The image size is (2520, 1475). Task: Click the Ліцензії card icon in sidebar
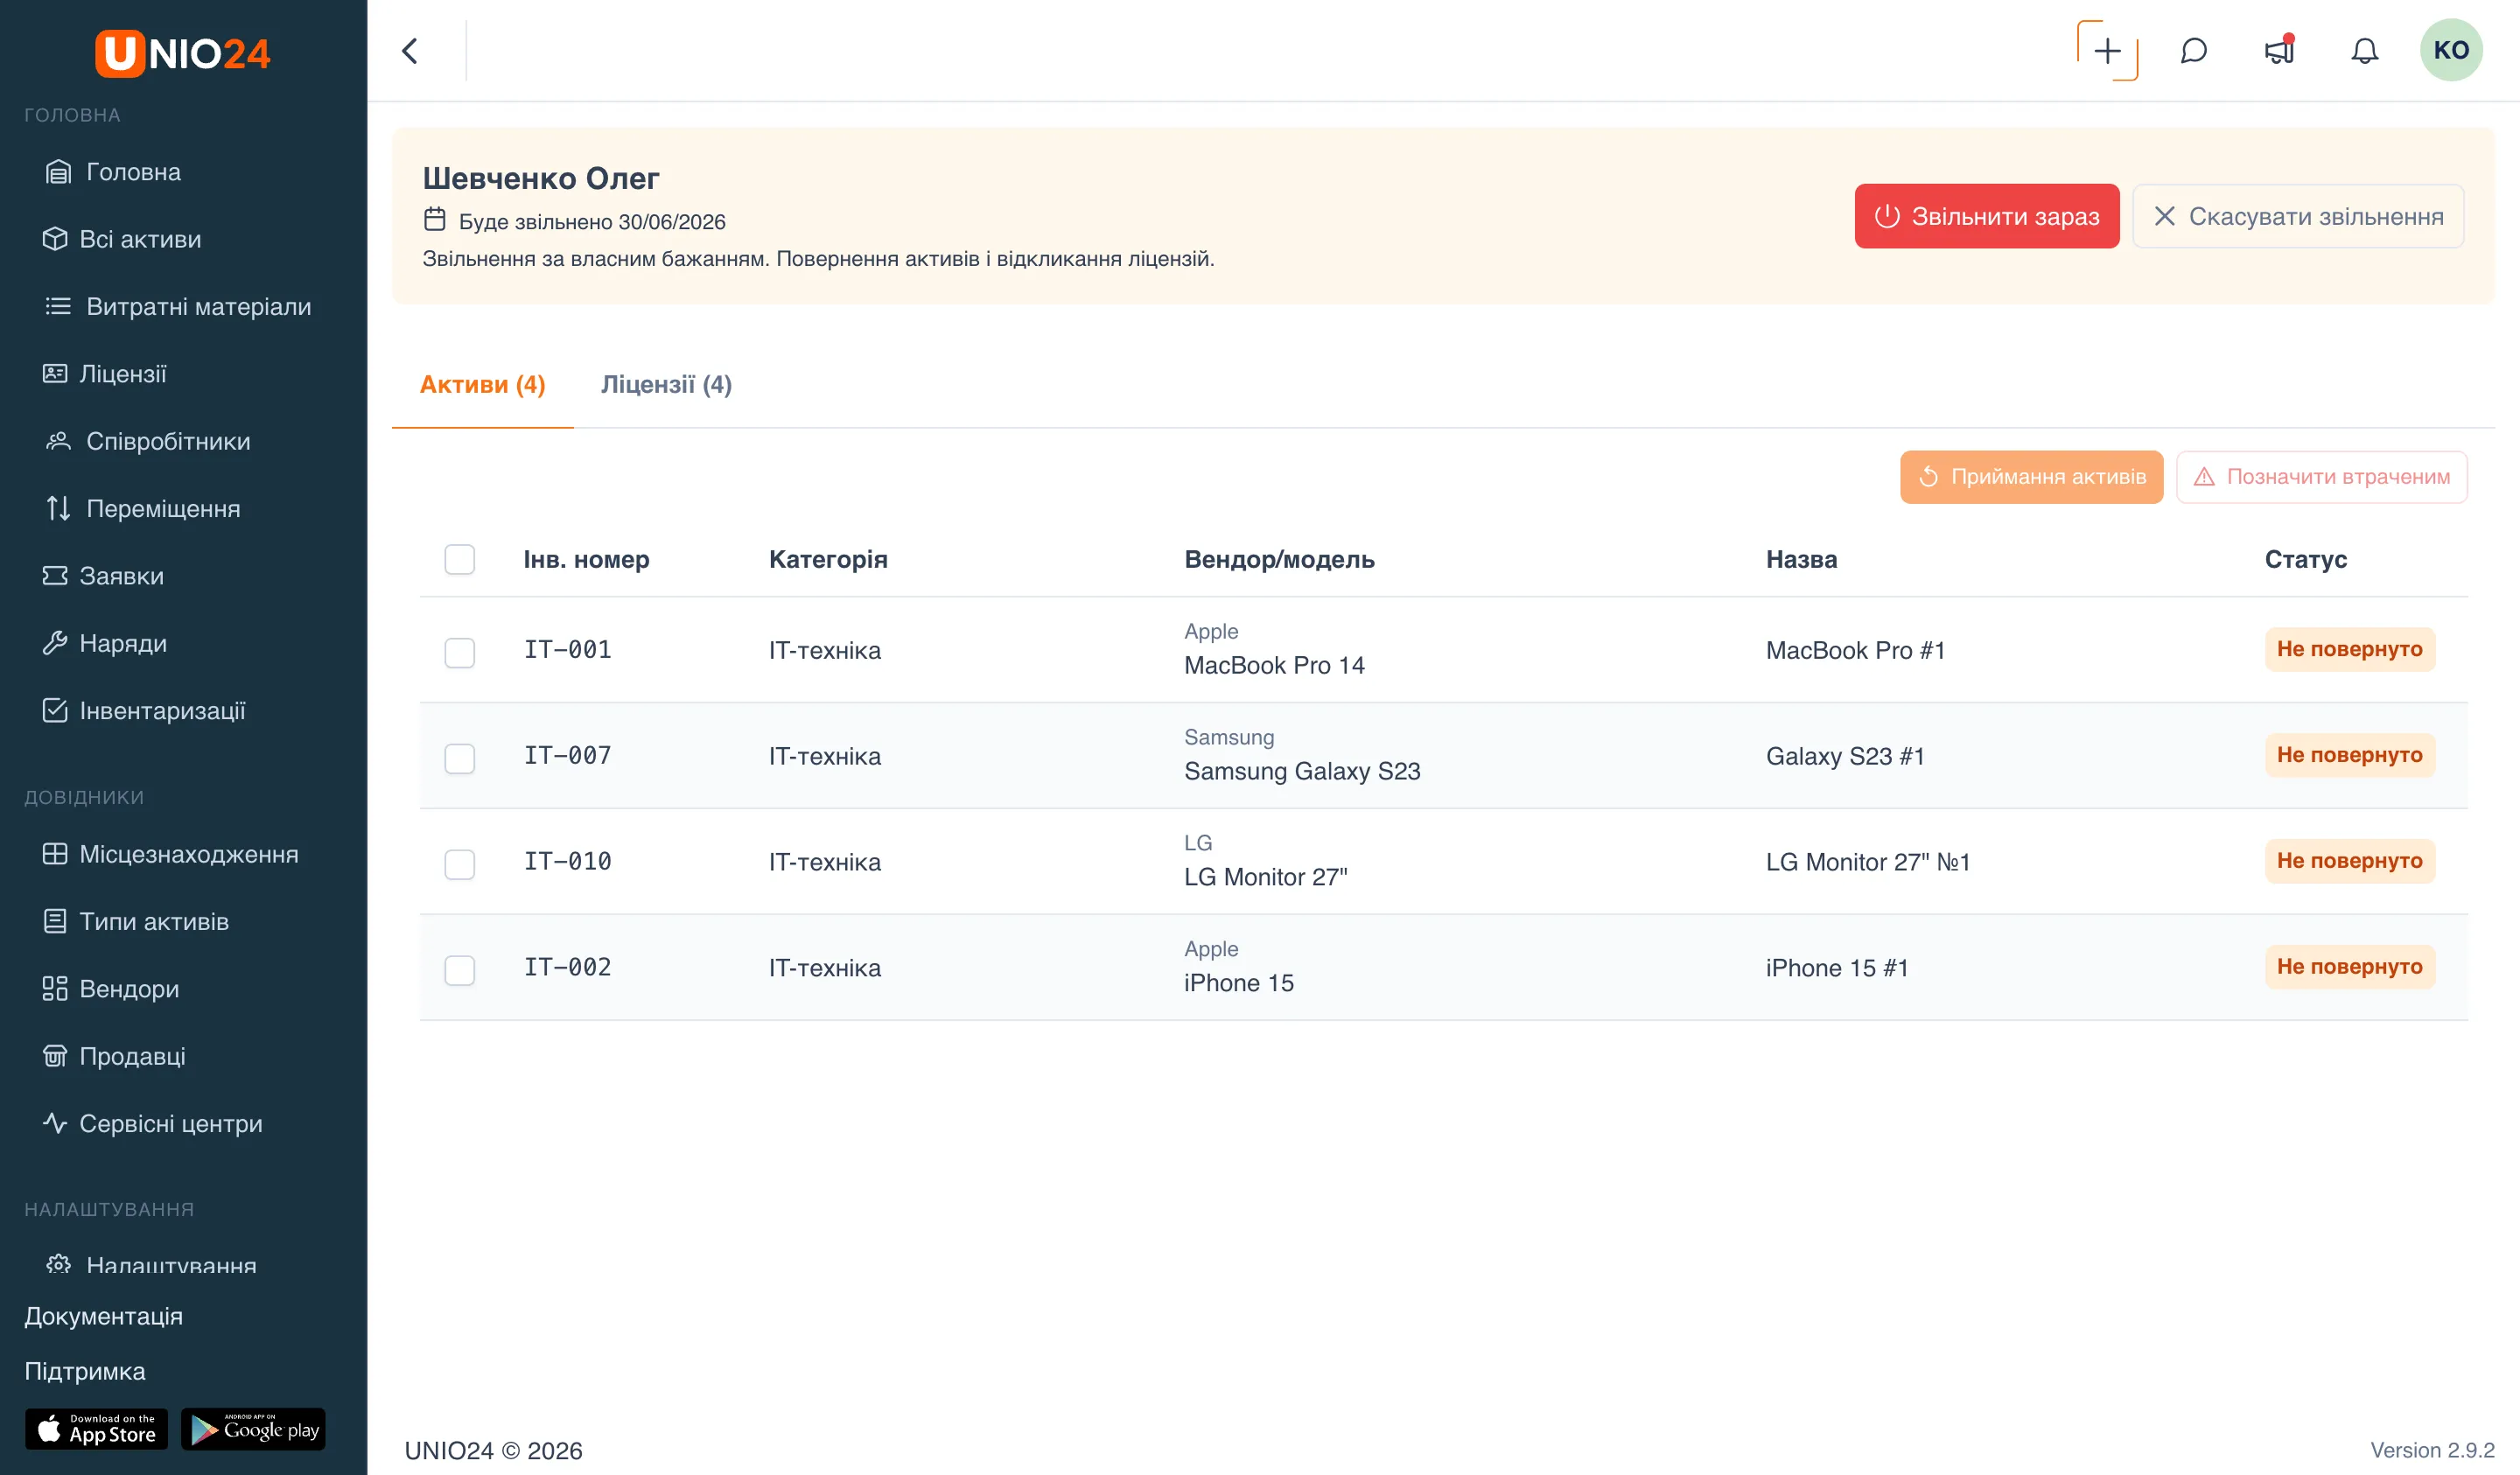coord(55,374)
